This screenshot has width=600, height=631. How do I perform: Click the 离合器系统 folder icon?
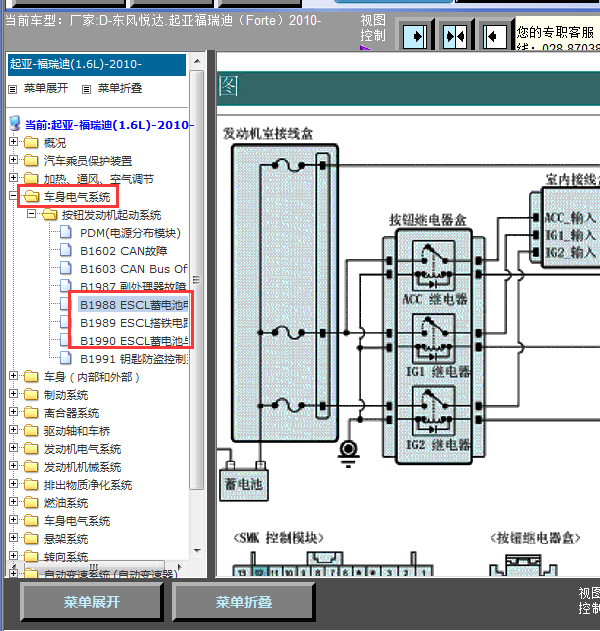point(31,412)
